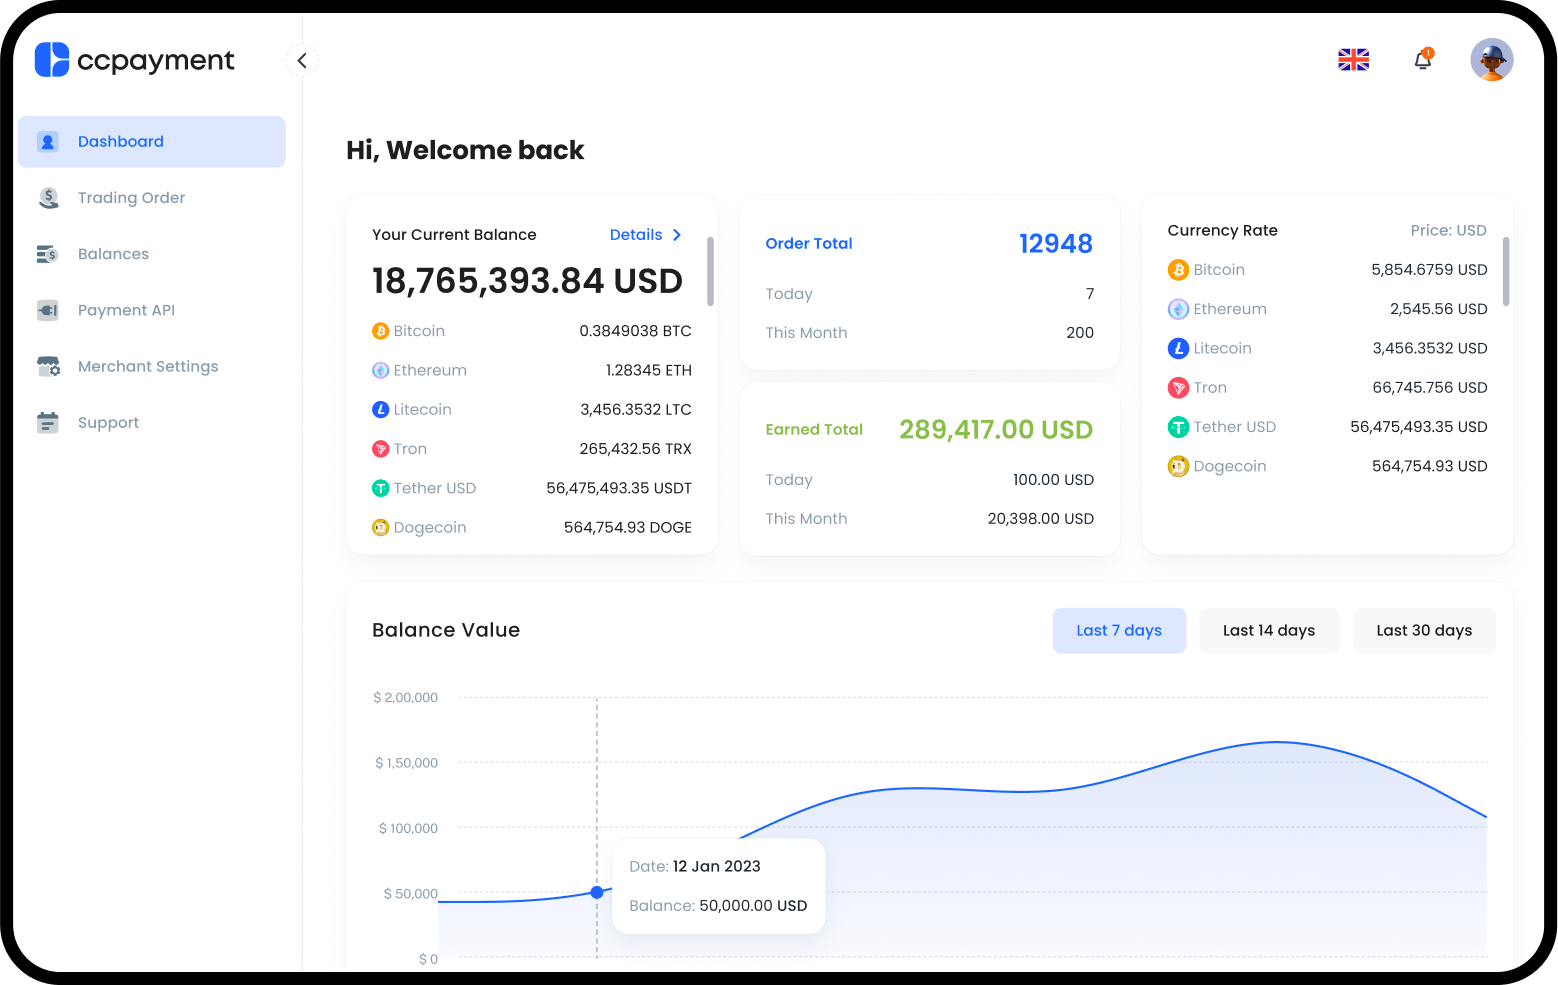Click the Bitcoin rate 5,854.6759 USD
The height and width of the screenshot is (985, 1558).
[1429, 270]
